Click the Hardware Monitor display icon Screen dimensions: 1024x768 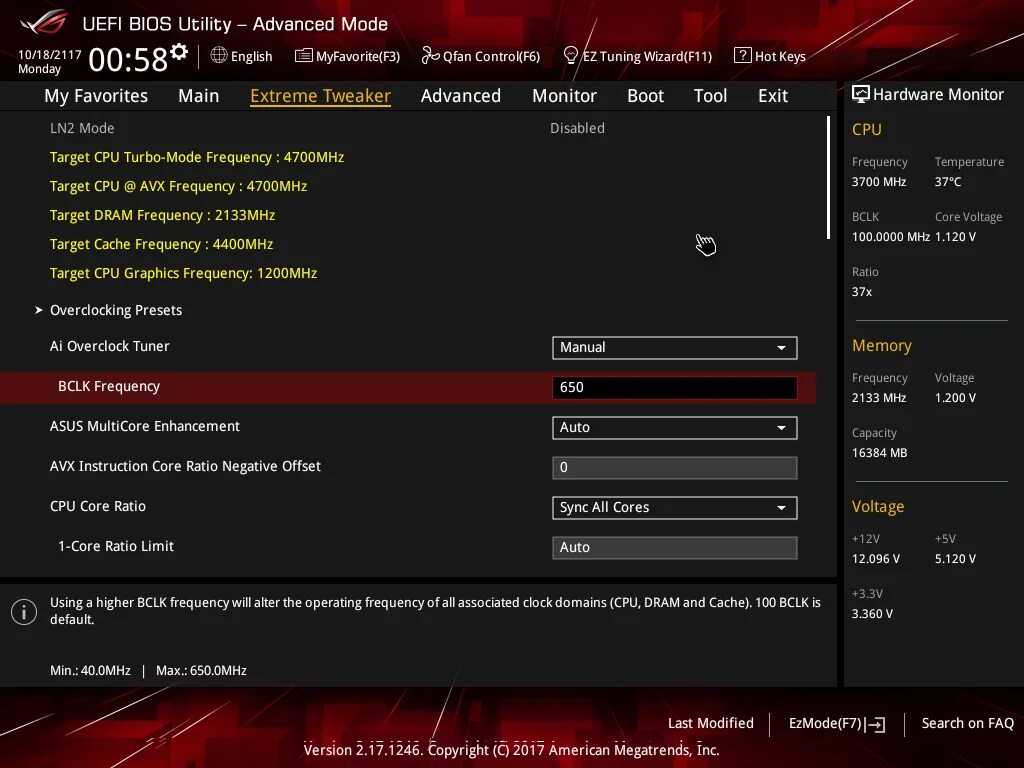(x=860, y=94)
